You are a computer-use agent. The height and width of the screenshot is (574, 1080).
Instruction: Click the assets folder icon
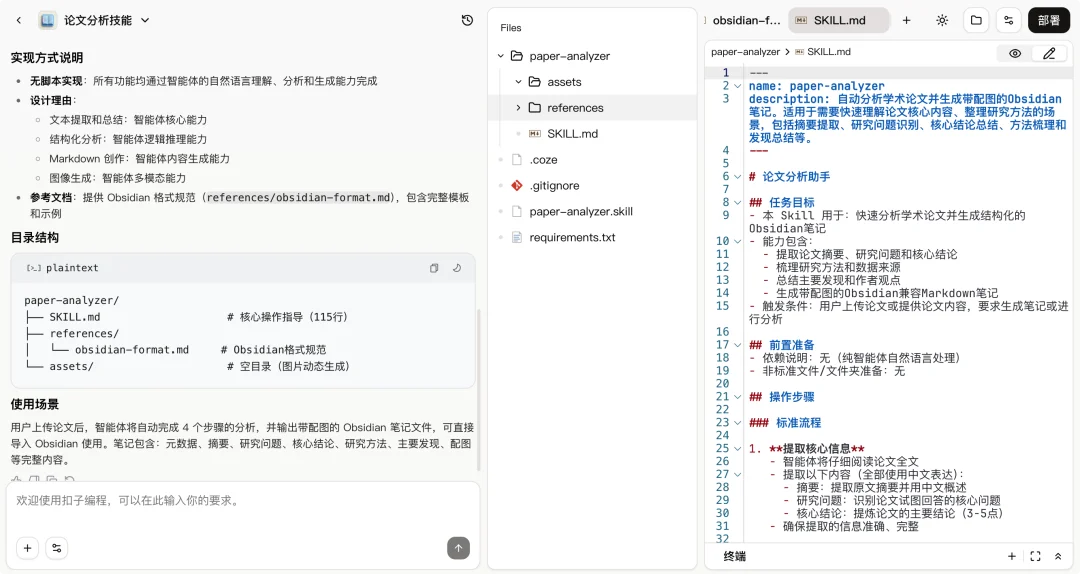click(x=534, y=82)
